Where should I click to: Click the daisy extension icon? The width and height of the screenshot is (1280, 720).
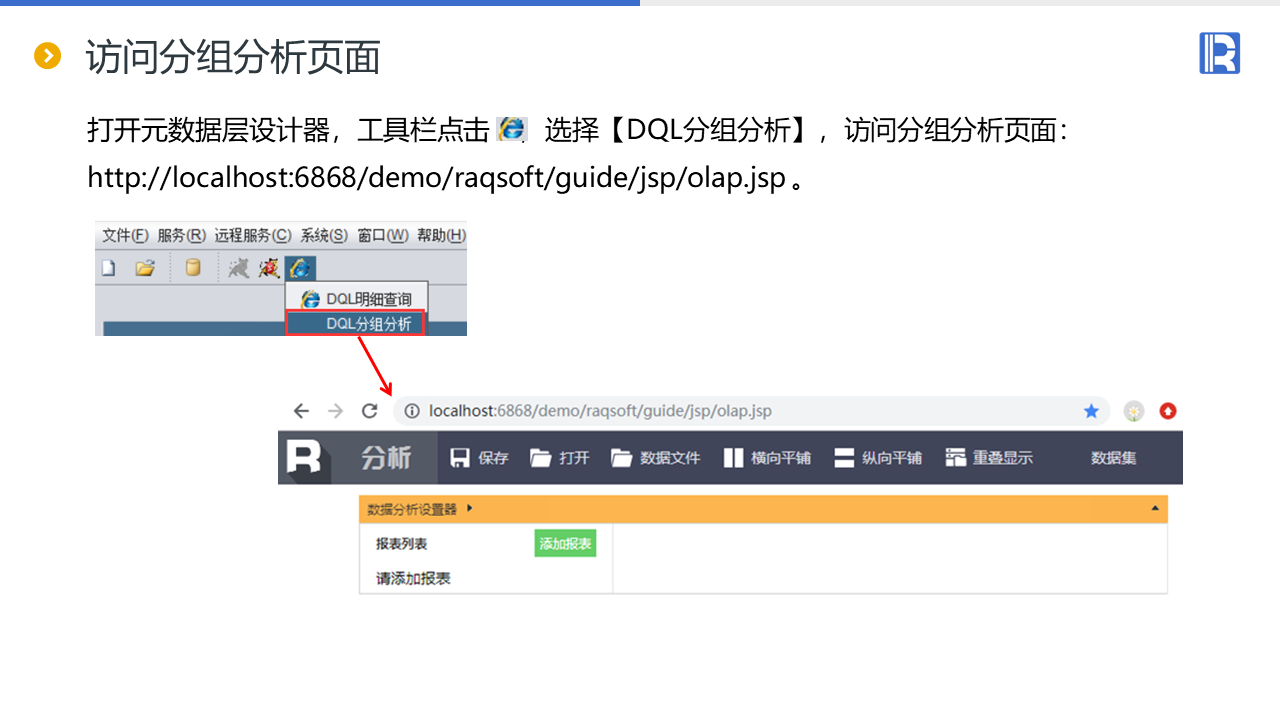click(1133, 411)
